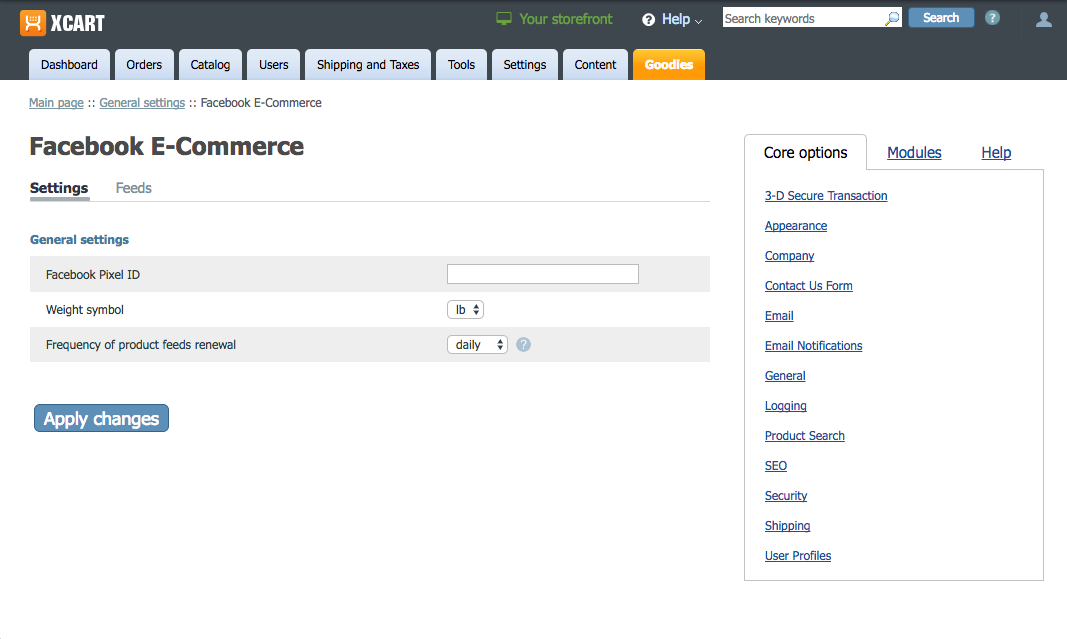This screenshot has height=639, width=1067.
Task: Click the search magnifier icon
Action: 892,18
